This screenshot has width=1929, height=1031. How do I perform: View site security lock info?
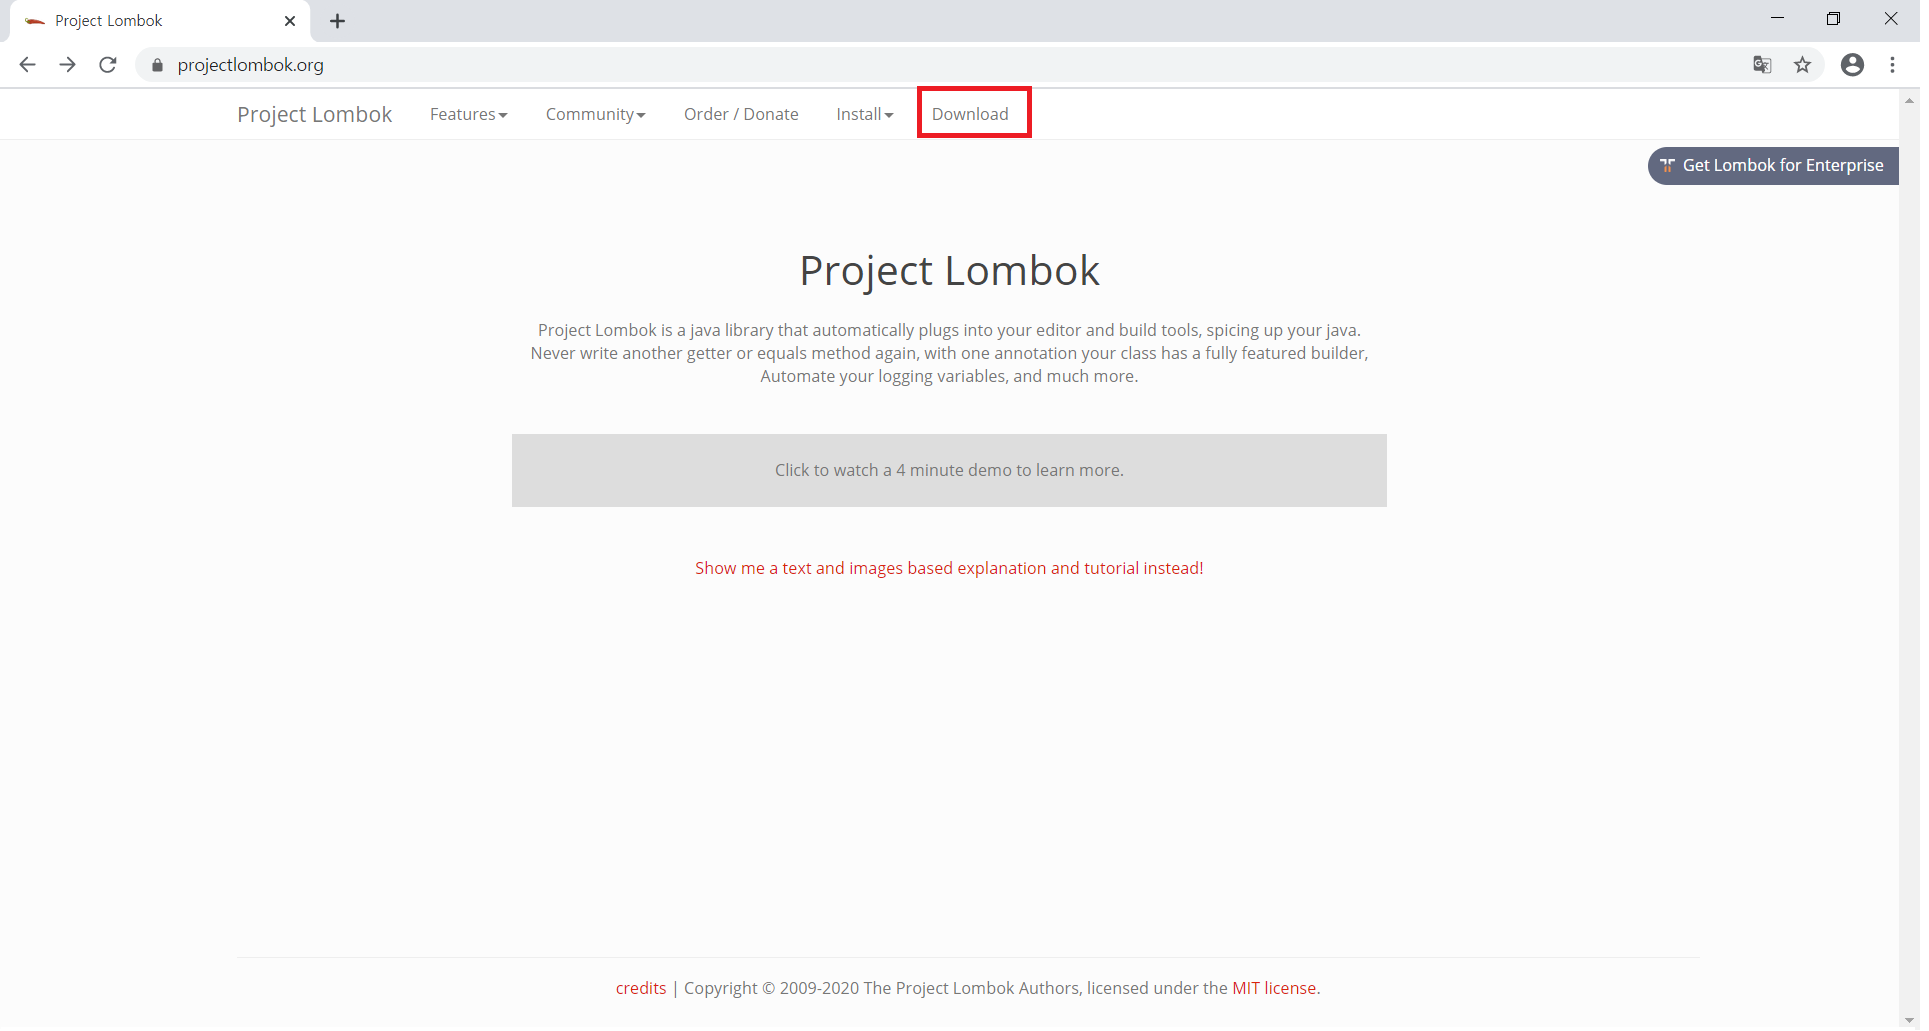pos(157,66)
